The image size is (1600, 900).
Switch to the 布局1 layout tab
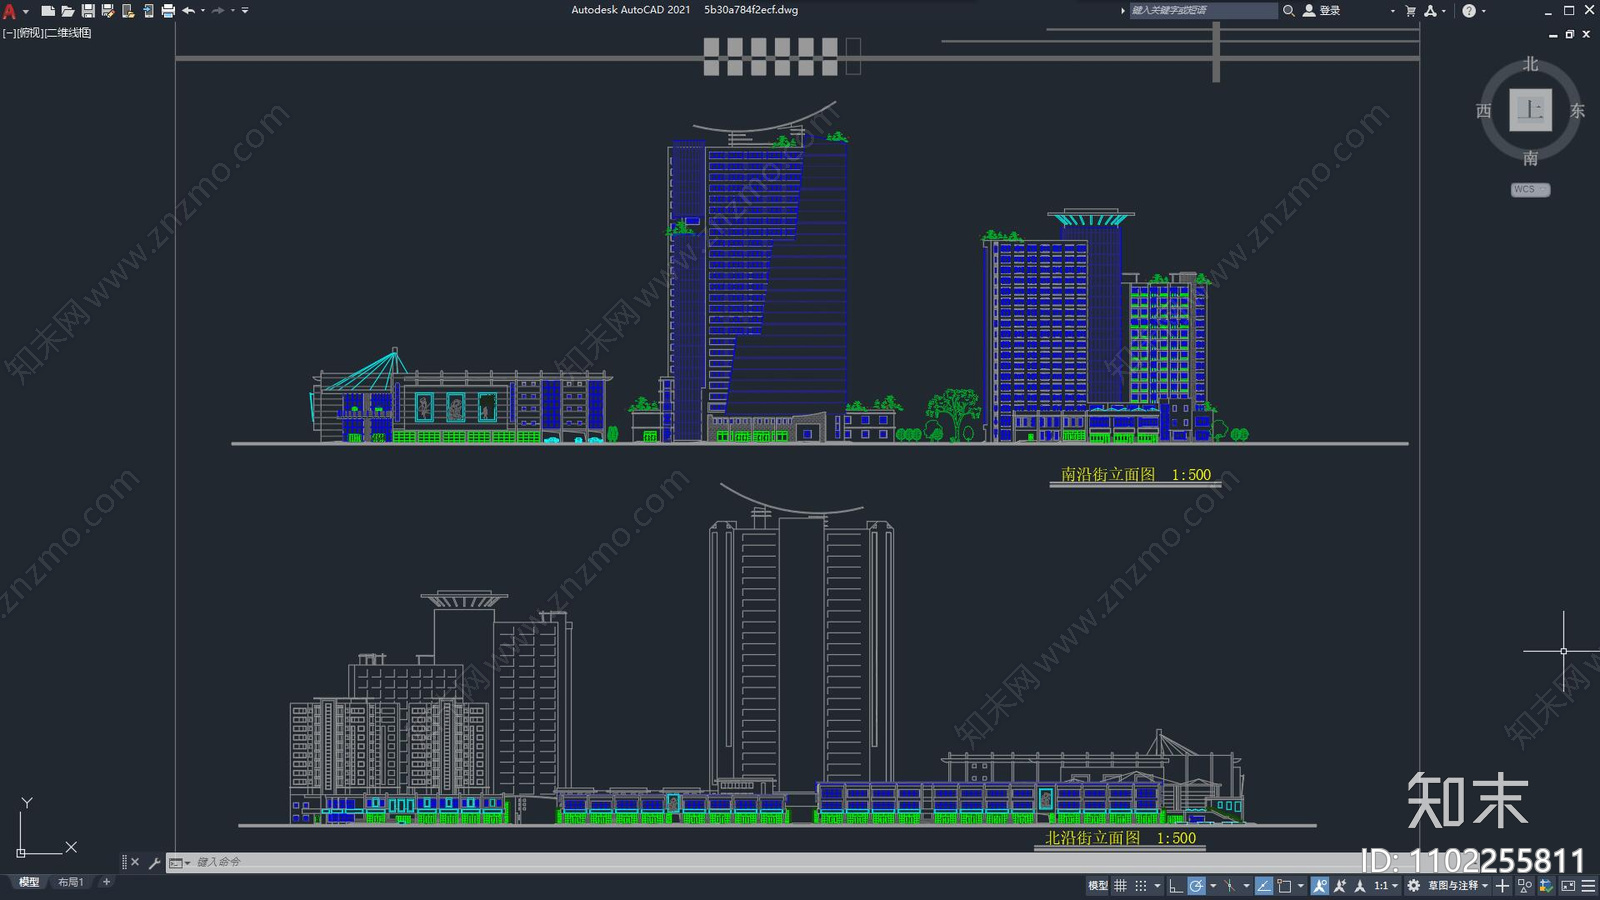click(x=70, y=882)
